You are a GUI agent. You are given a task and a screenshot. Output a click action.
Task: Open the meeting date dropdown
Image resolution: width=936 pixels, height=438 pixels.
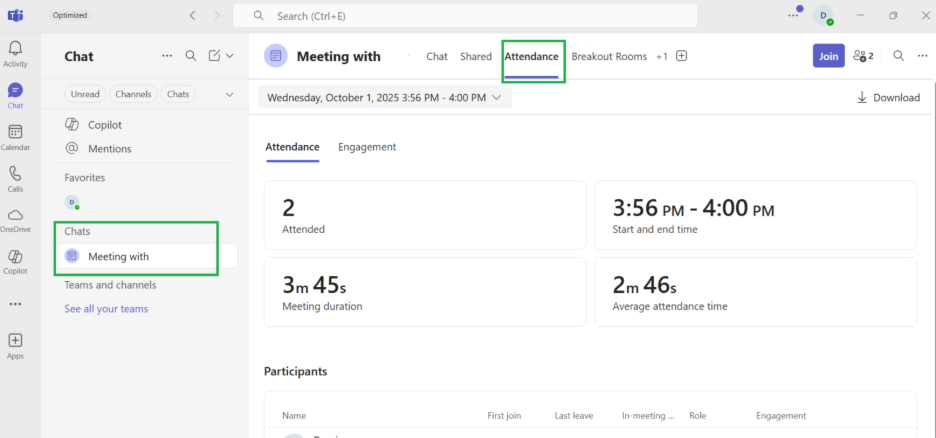tap(384, 97)
